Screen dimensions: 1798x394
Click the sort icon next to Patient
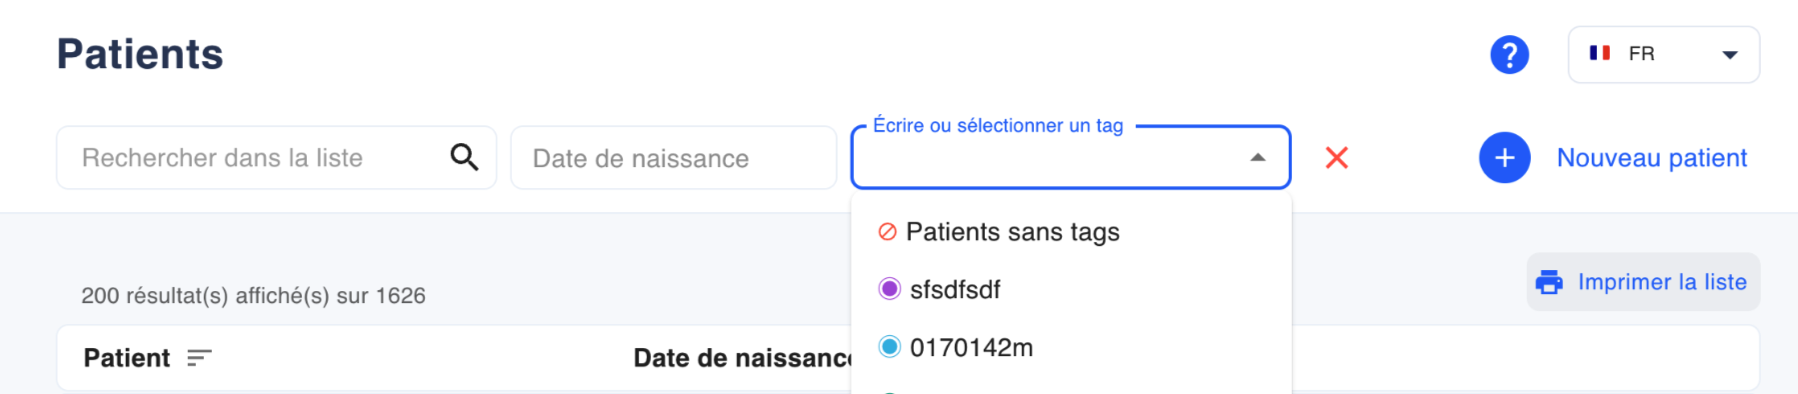pos(200,358)
